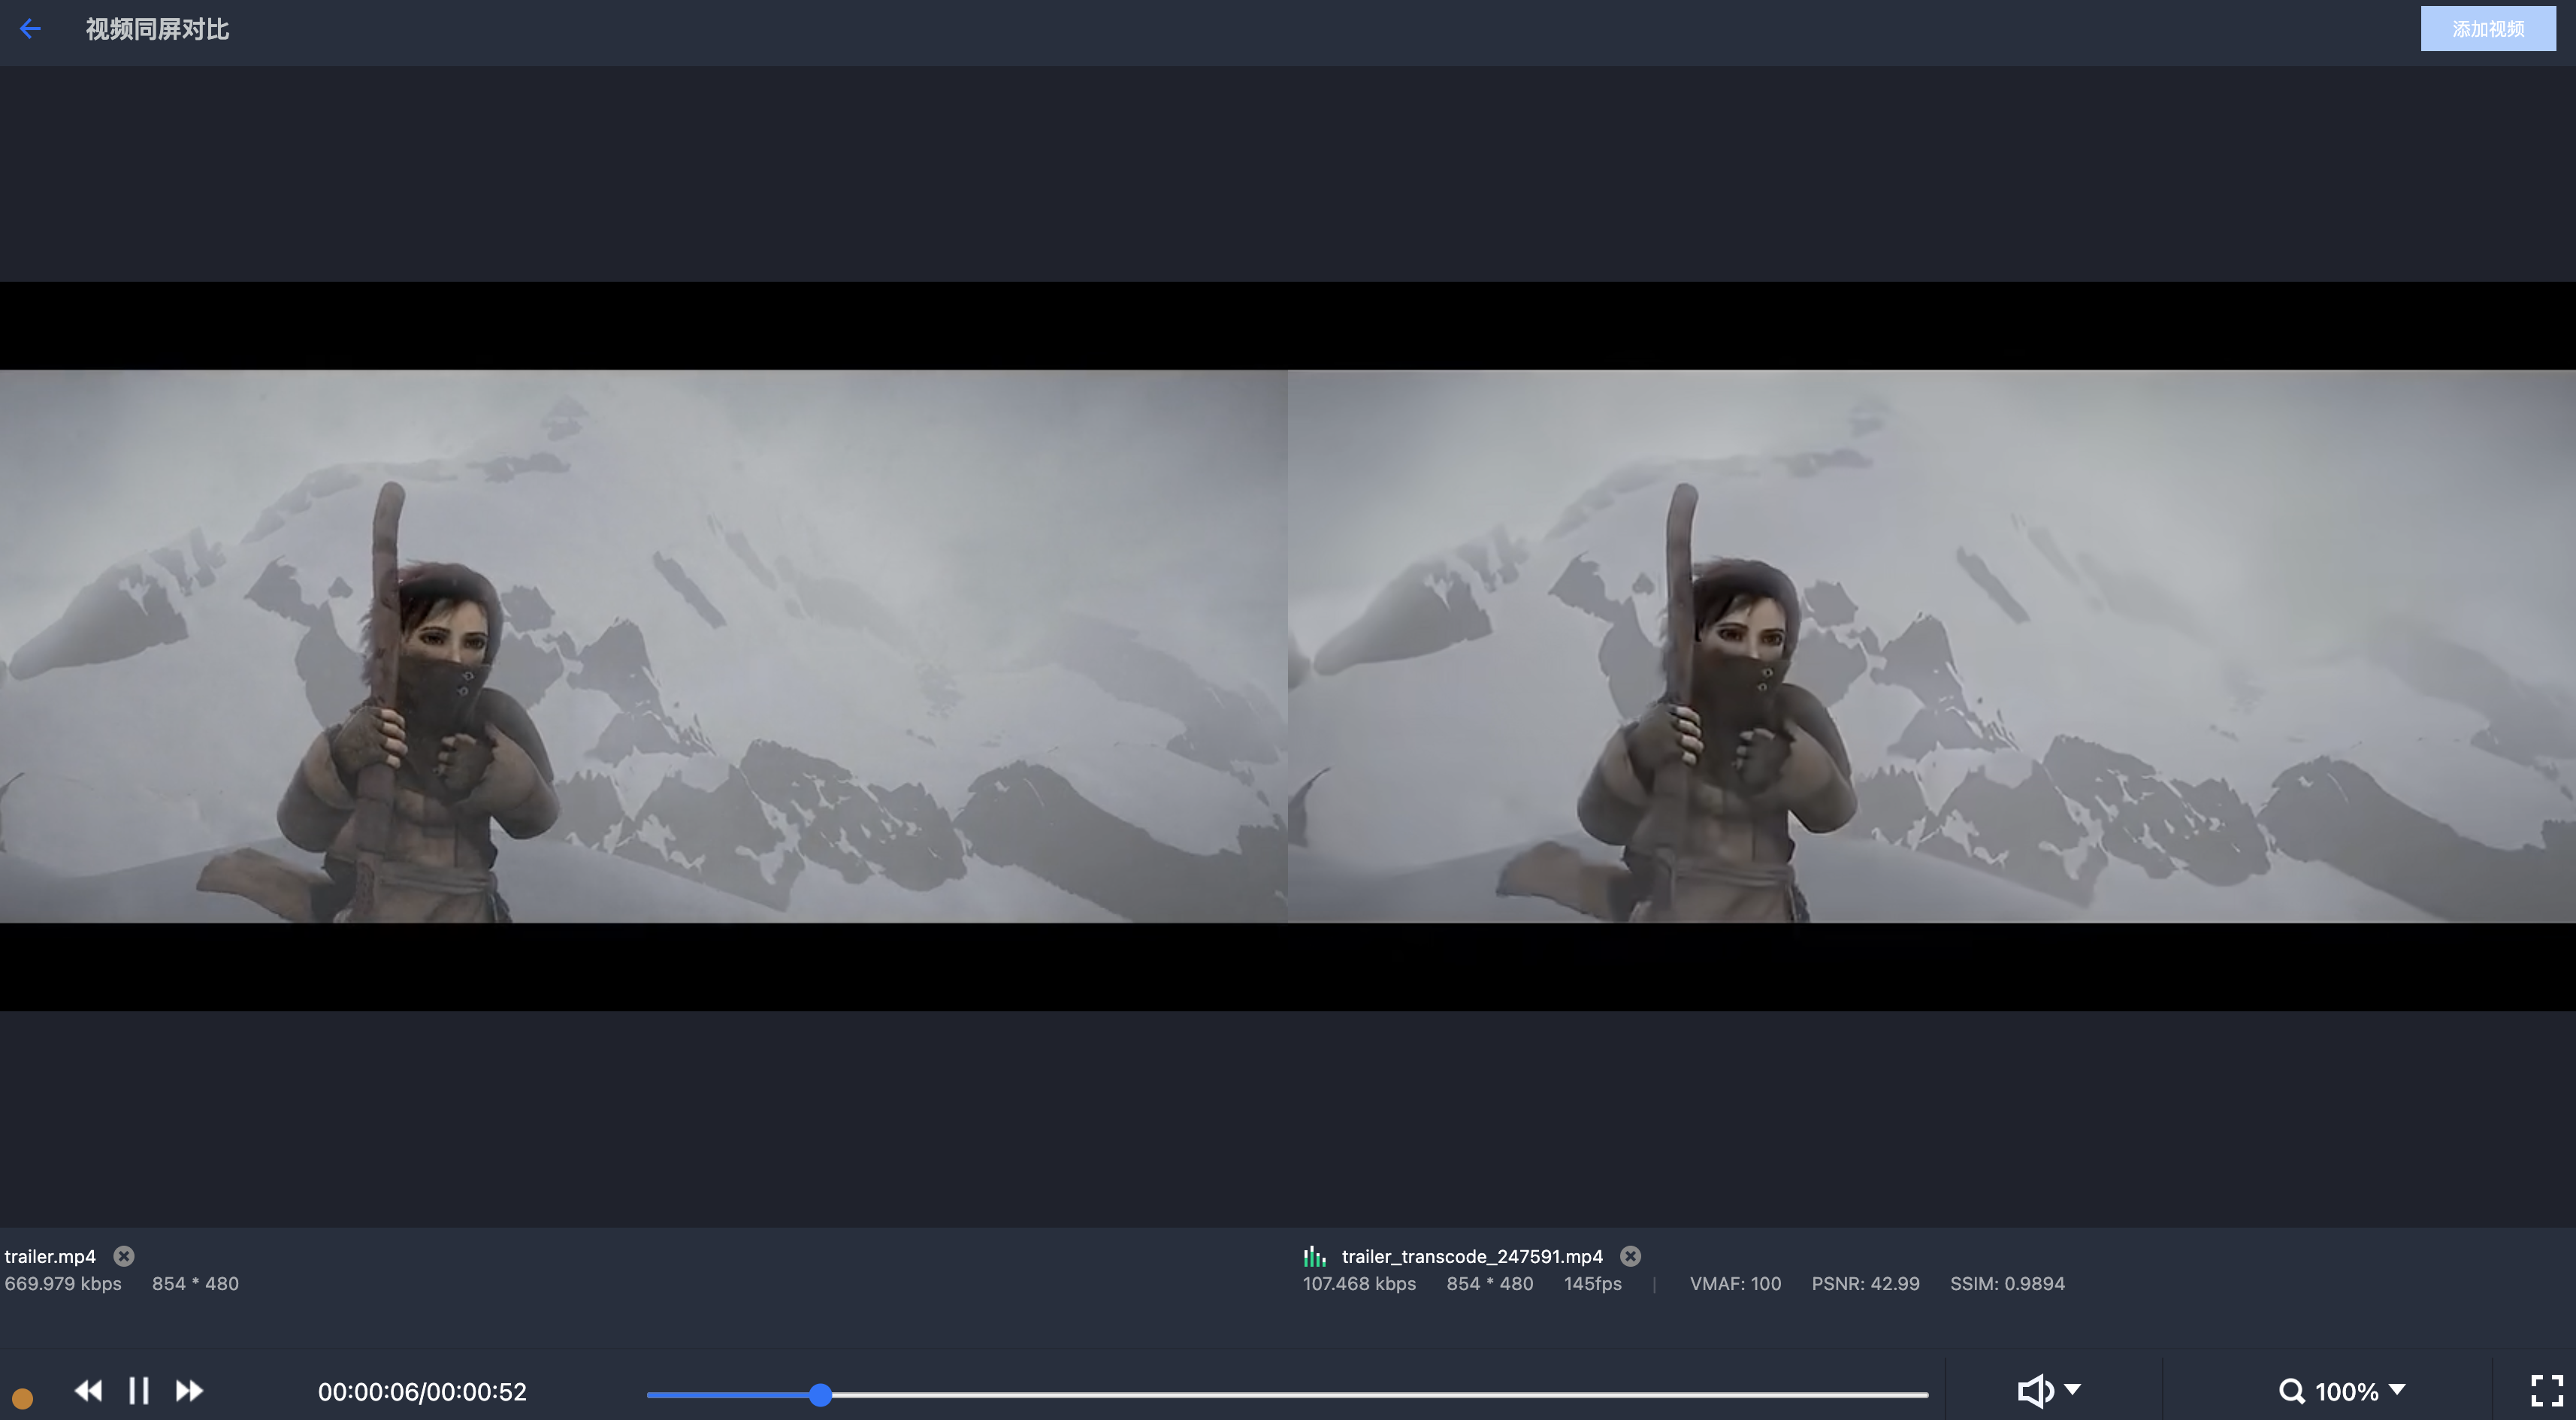Remove trailer.mp4 from comparison
This screenshot has height=1420, width=2576.
[124, 1256]
